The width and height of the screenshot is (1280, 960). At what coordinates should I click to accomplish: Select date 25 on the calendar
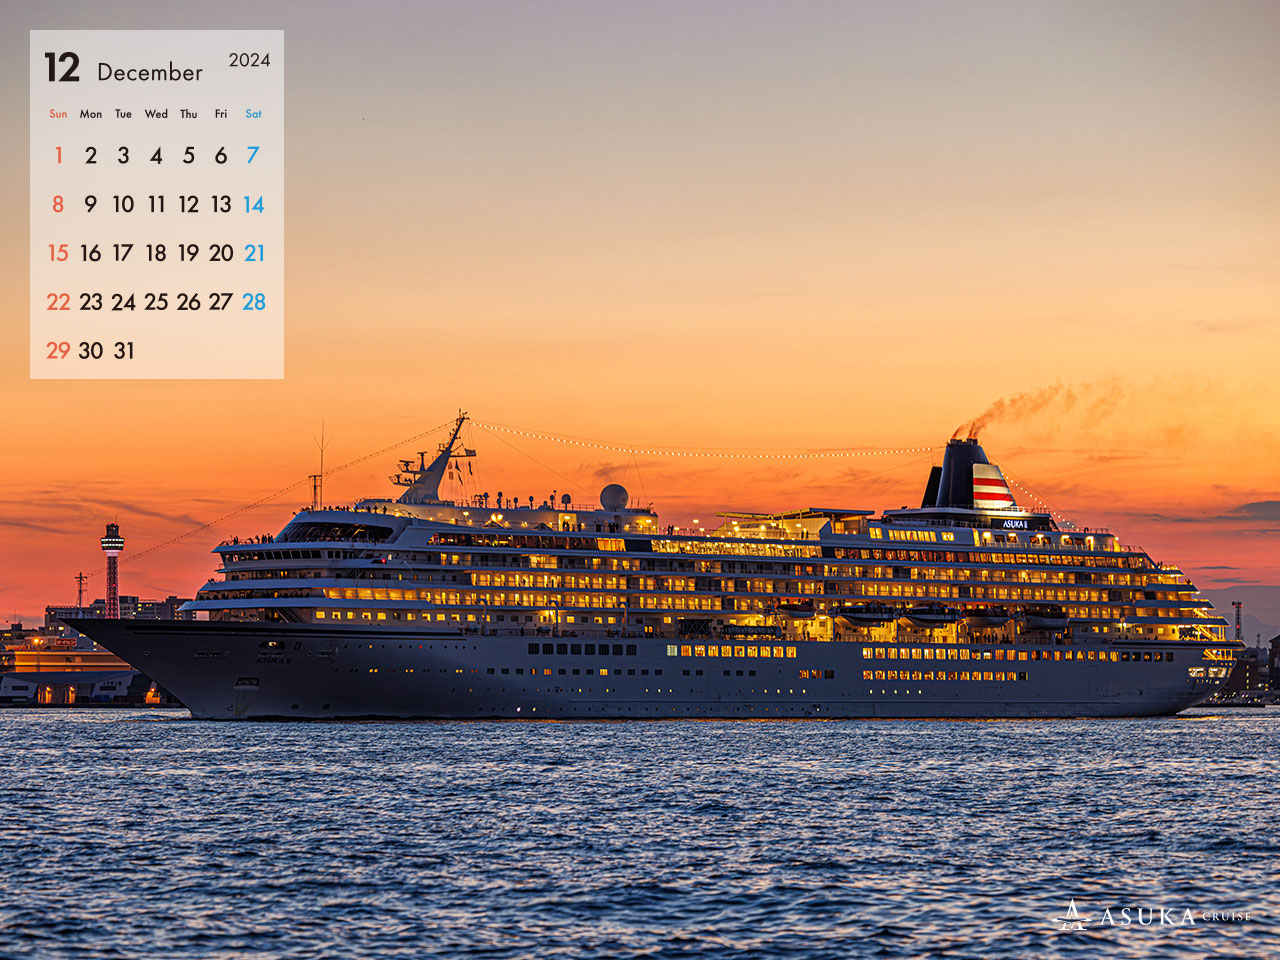point(156,302)
